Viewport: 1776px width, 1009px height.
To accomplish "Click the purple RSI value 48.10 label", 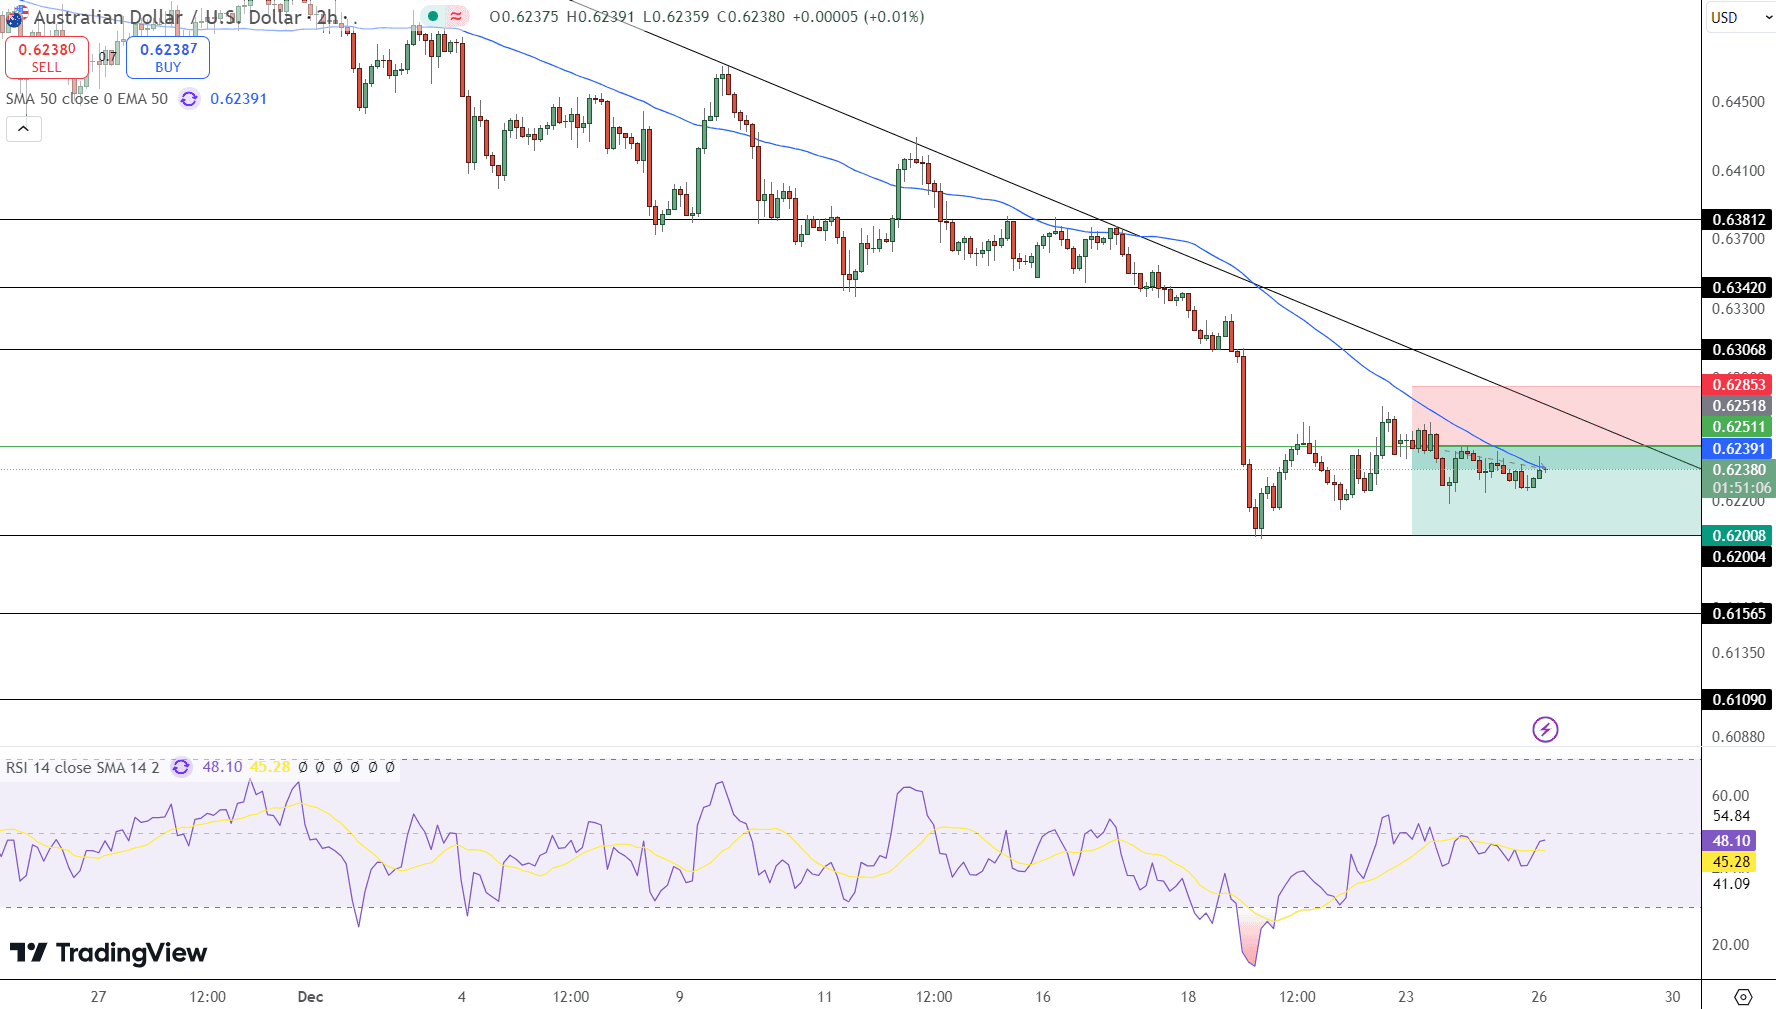I will (x=1731, y=841).
